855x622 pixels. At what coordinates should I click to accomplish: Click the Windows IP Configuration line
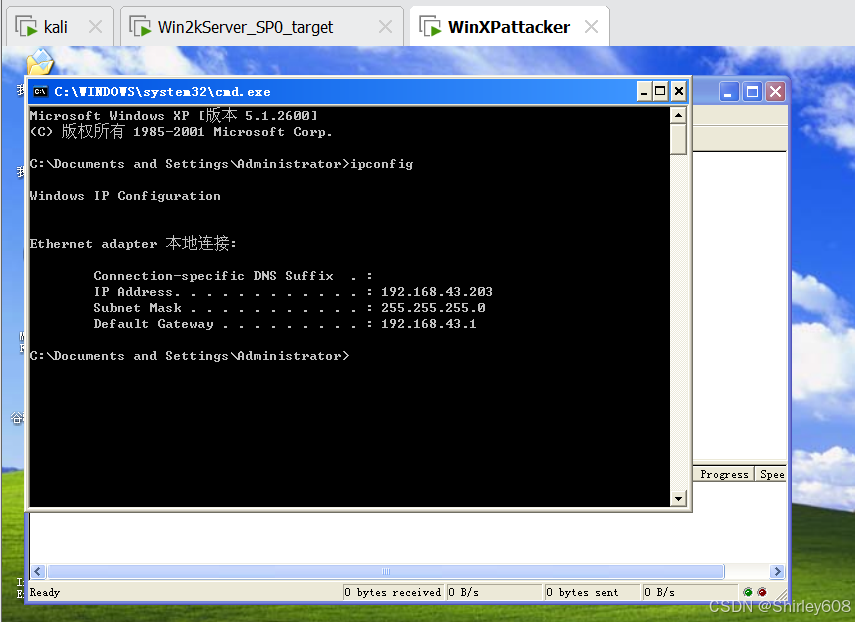click(x=125, y=196)
